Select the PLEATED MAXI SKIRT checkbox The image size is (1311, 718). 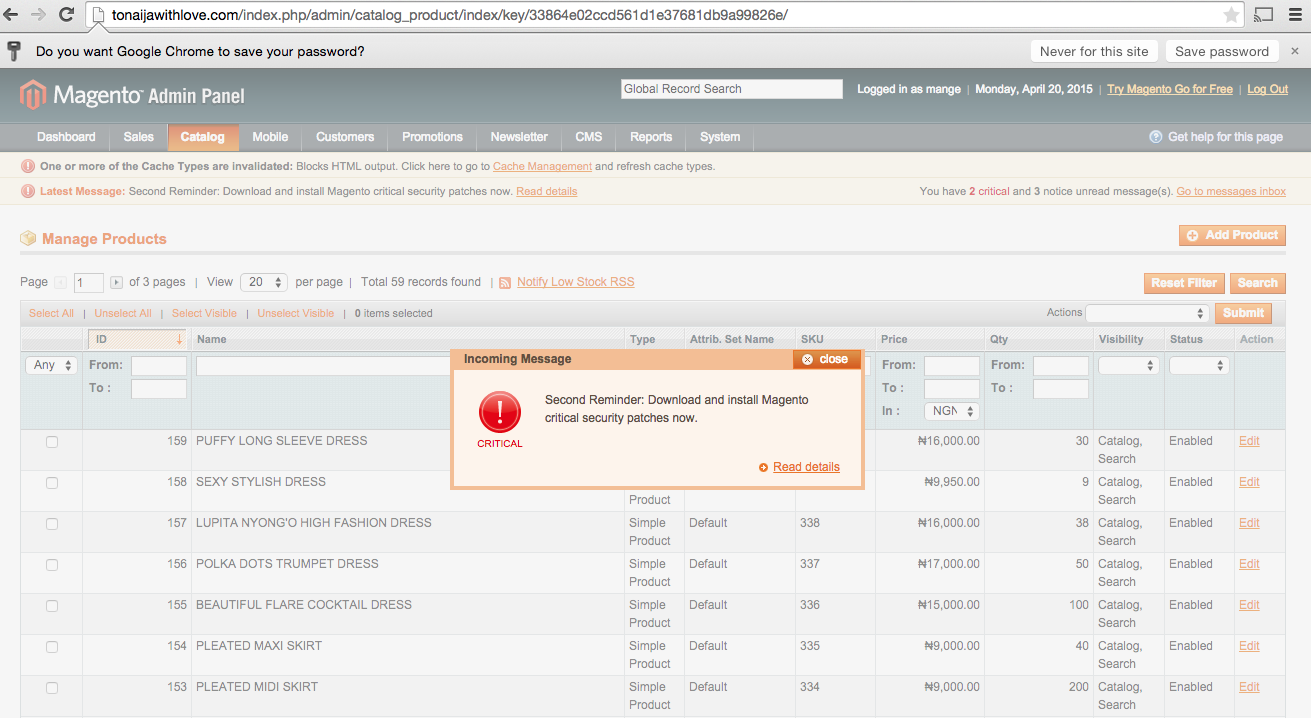tap(52, 647)
